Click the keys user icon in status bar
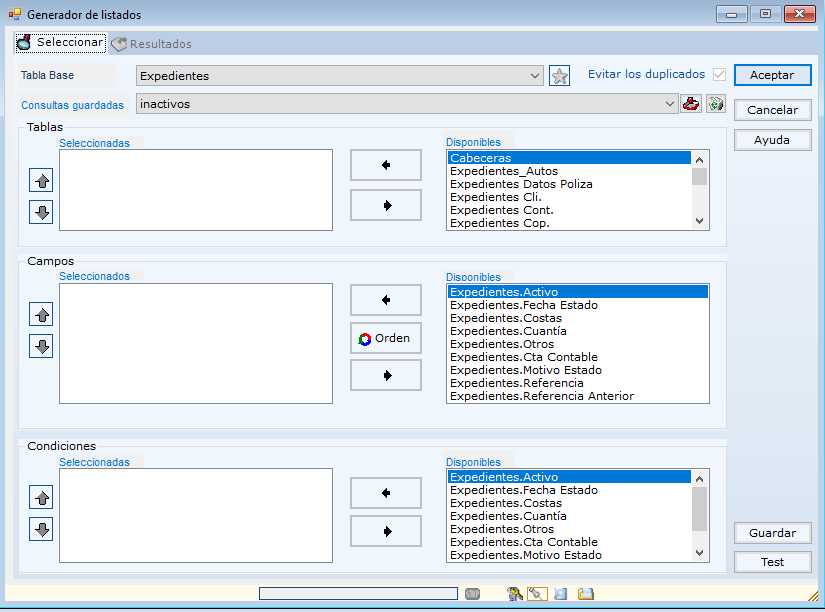The width and height of the screenshot is (825, 612). tap(515, 594)
